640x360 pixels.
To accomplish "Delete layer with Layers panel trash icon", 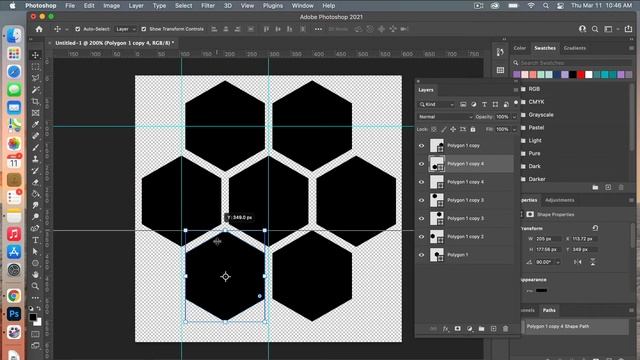I will (x=505, y=329).
